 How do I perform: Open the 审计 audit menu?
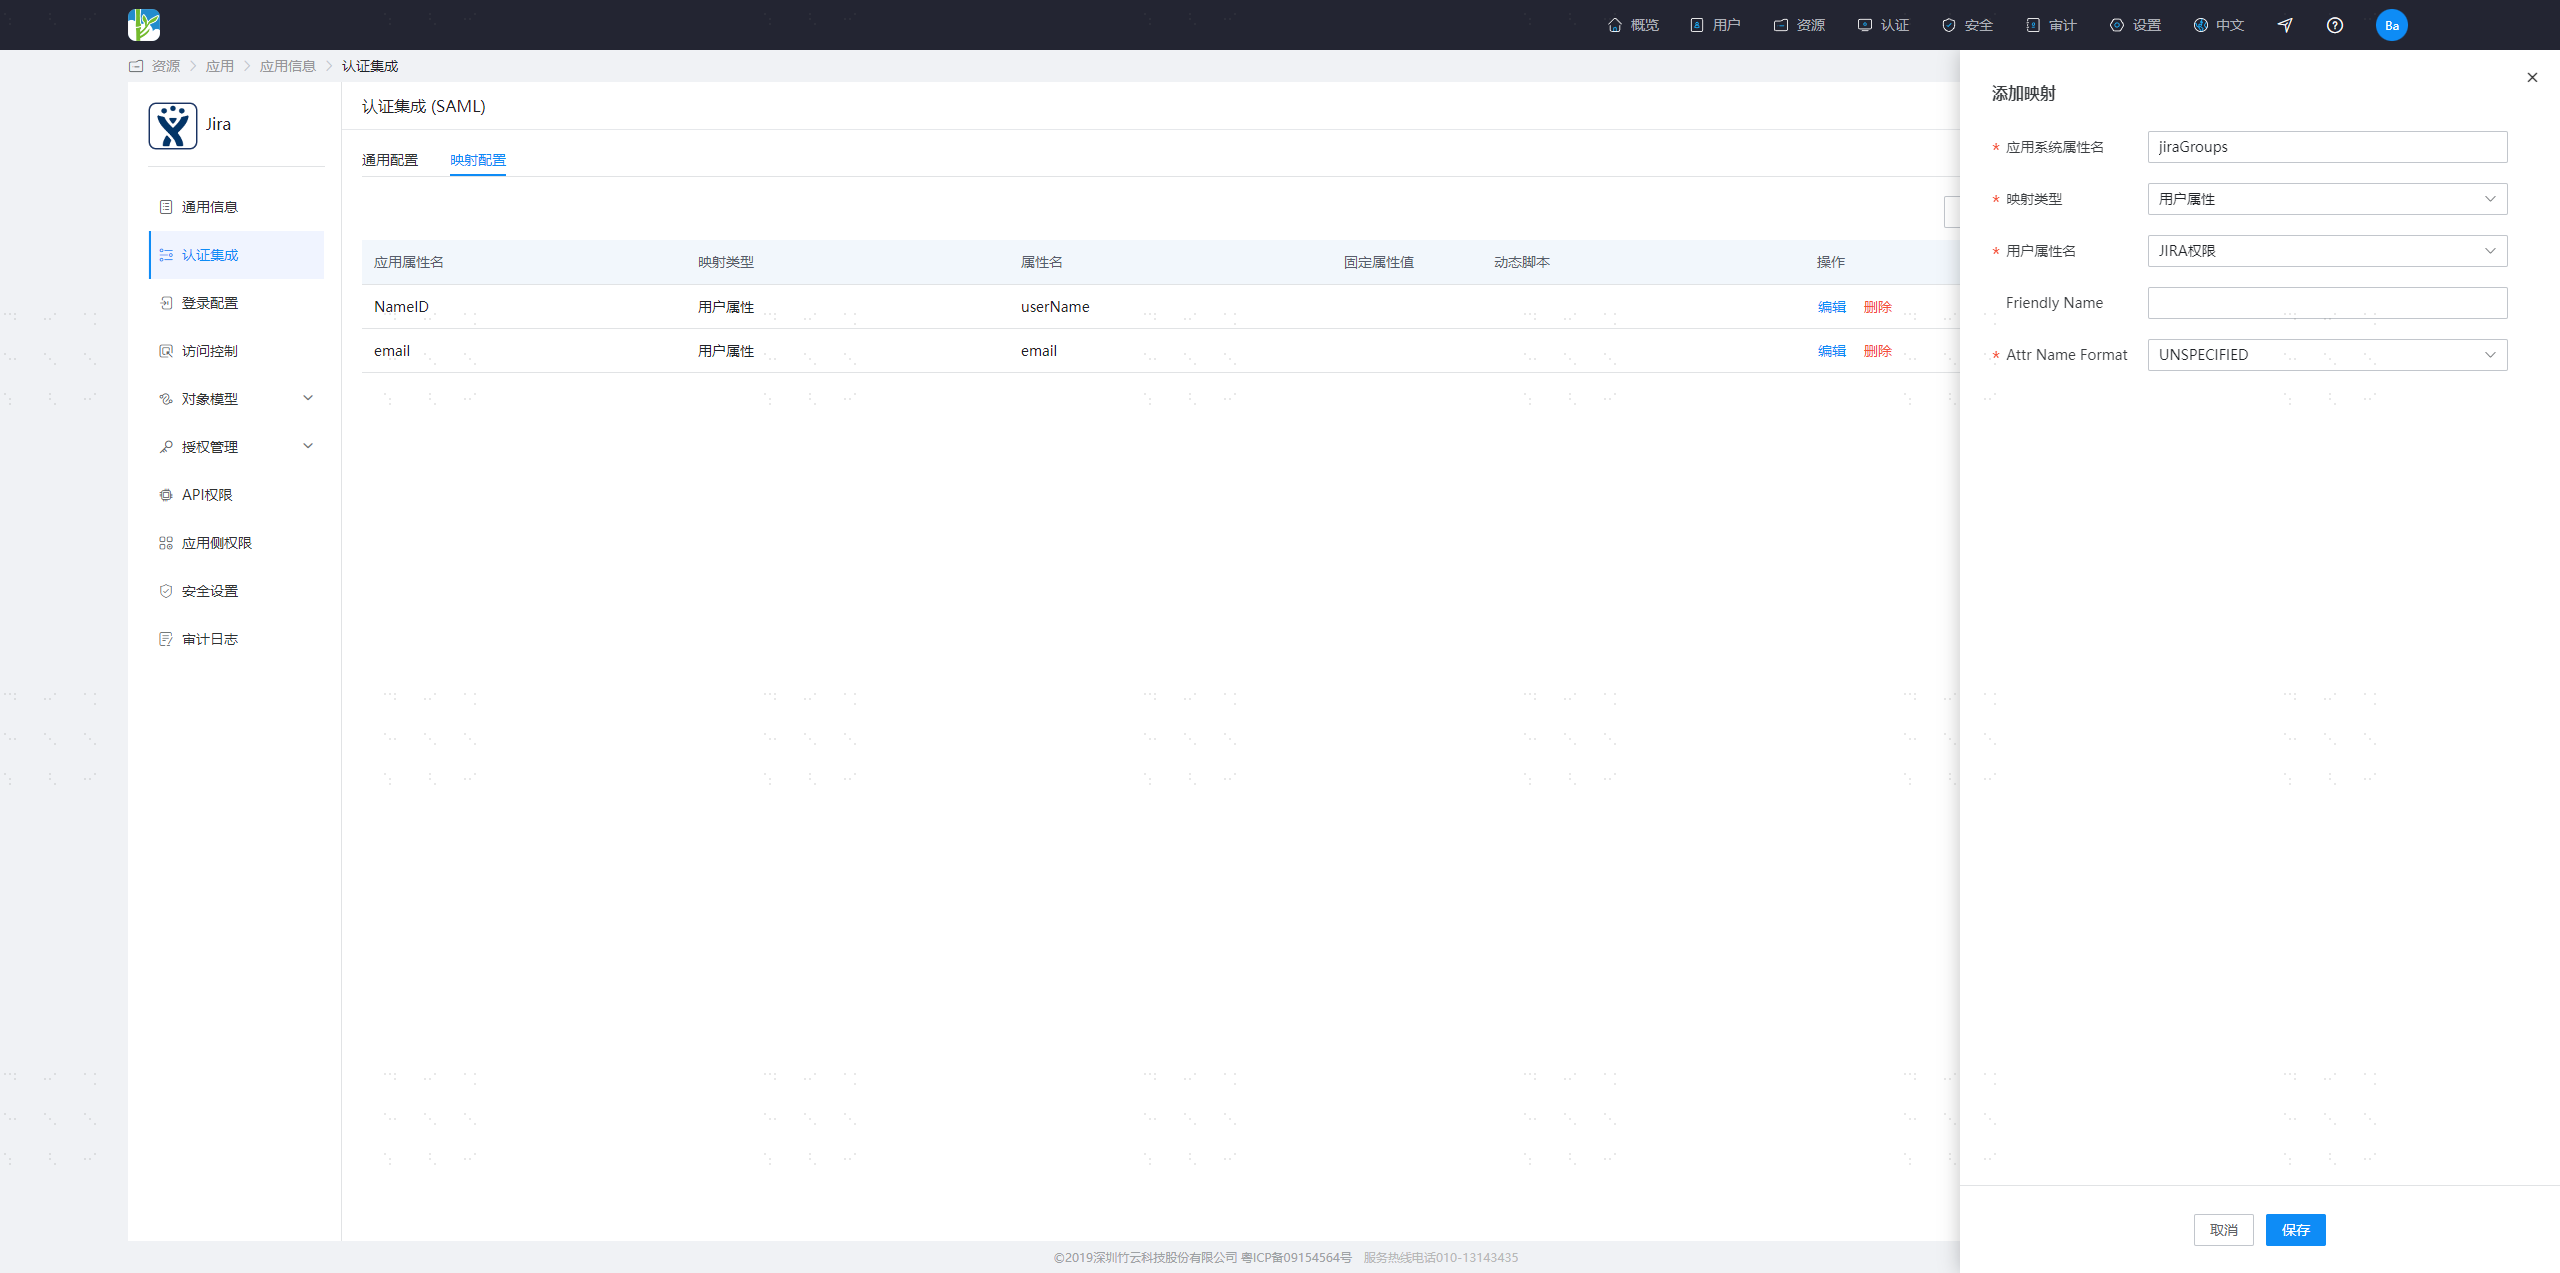click(2051, 25)
